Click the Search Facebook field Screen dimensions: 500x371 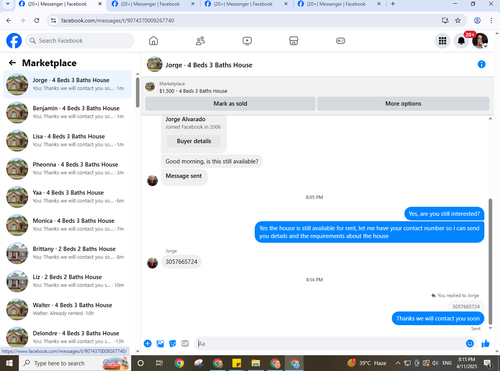tap(80, 41)
